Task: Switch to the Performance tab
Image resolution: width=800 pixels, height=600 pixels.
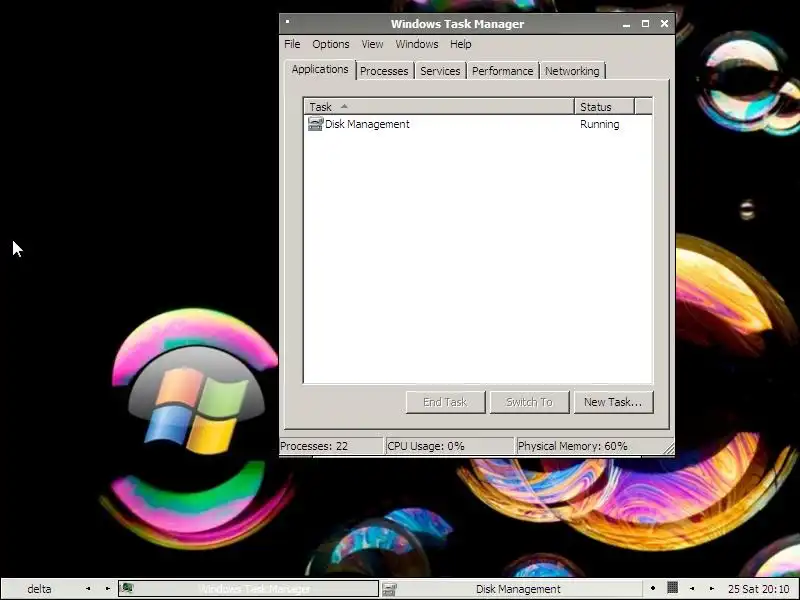Action: coord(502,71)
